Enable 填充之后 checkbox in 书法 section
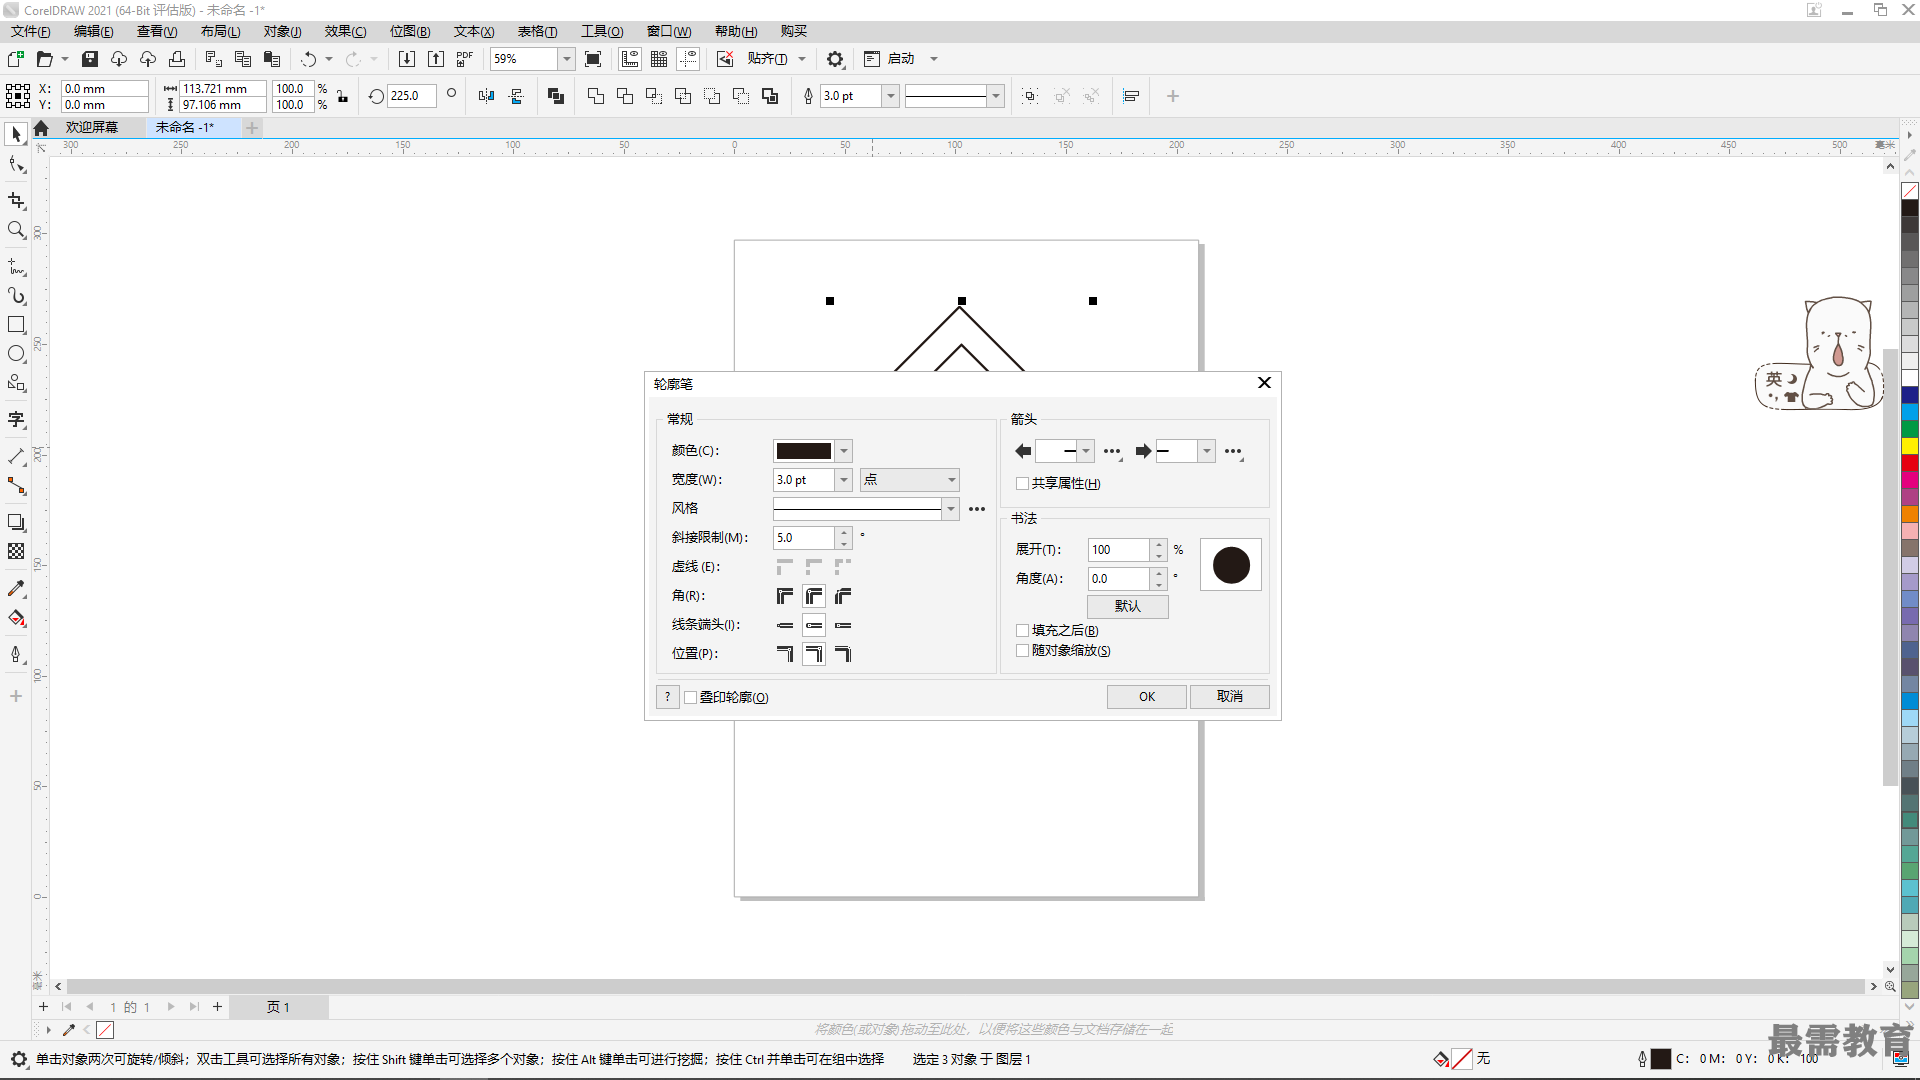 click(x=1021, y=629)
